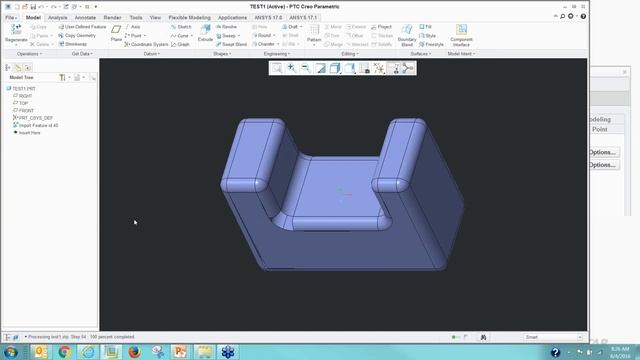Start a new Sketch
Viewport: 640px width, 360px height.
coord(181,27)
